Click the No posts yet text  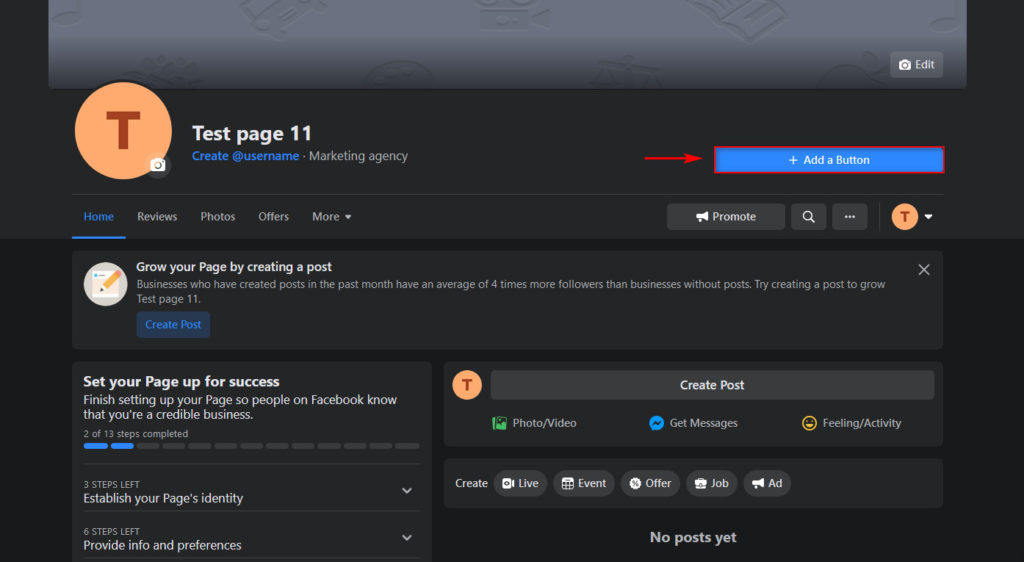click(693, 537)
